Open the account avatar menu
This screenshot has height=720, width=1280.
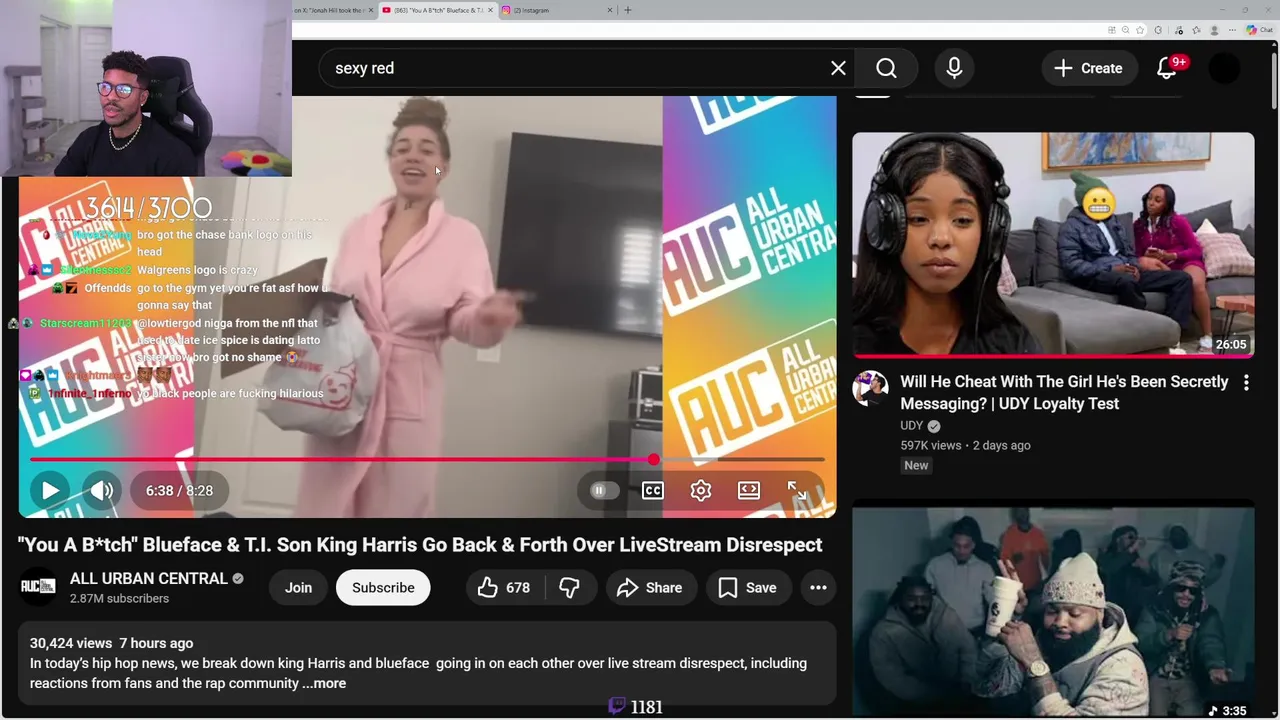(1225, 68)
